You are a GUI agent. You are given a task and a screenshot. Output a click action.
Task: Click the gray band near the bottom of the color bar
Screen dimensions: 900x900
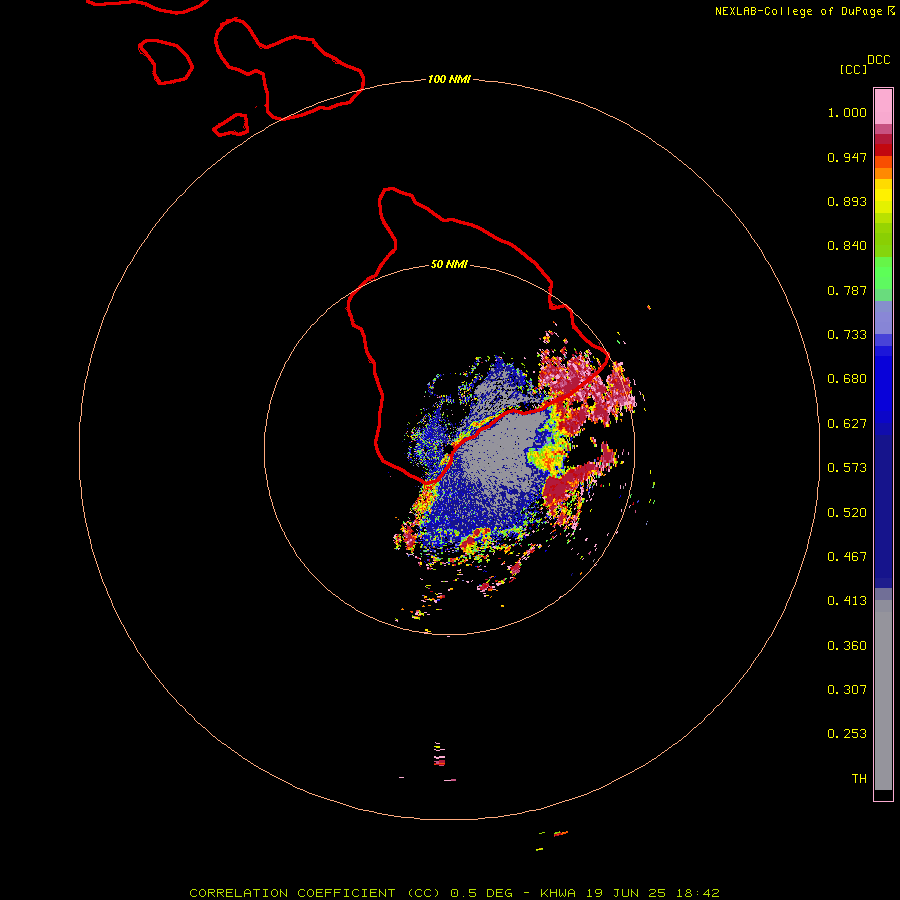point(883,700)
